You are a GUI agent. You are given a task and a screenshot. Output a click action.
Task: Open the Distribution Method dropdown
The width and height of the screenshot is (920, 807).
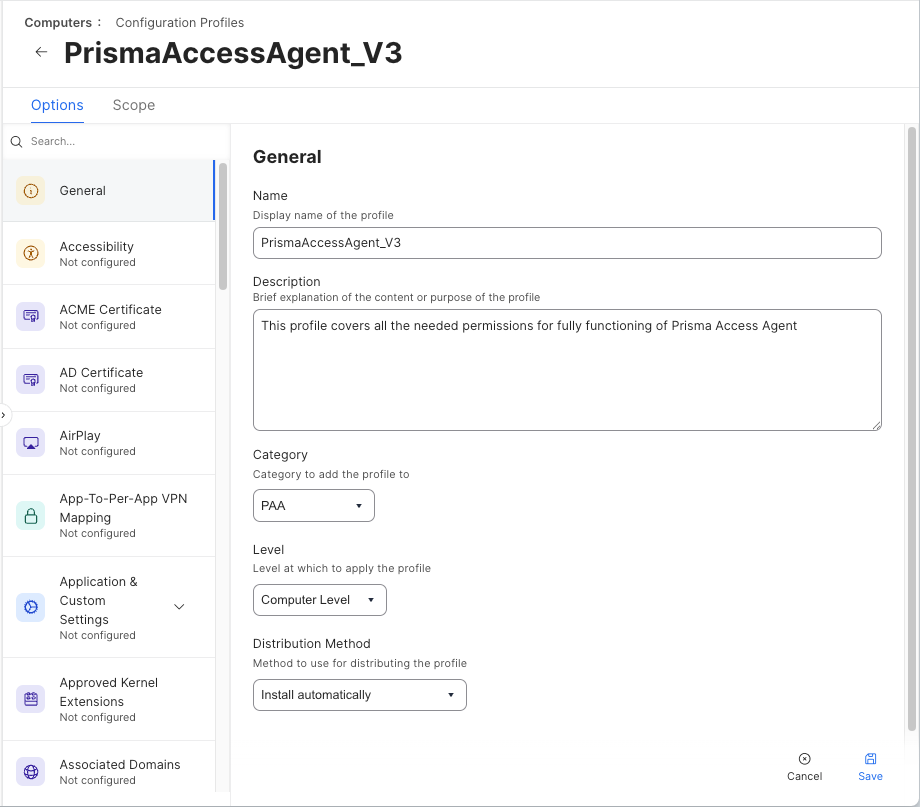tap(359, 695)
